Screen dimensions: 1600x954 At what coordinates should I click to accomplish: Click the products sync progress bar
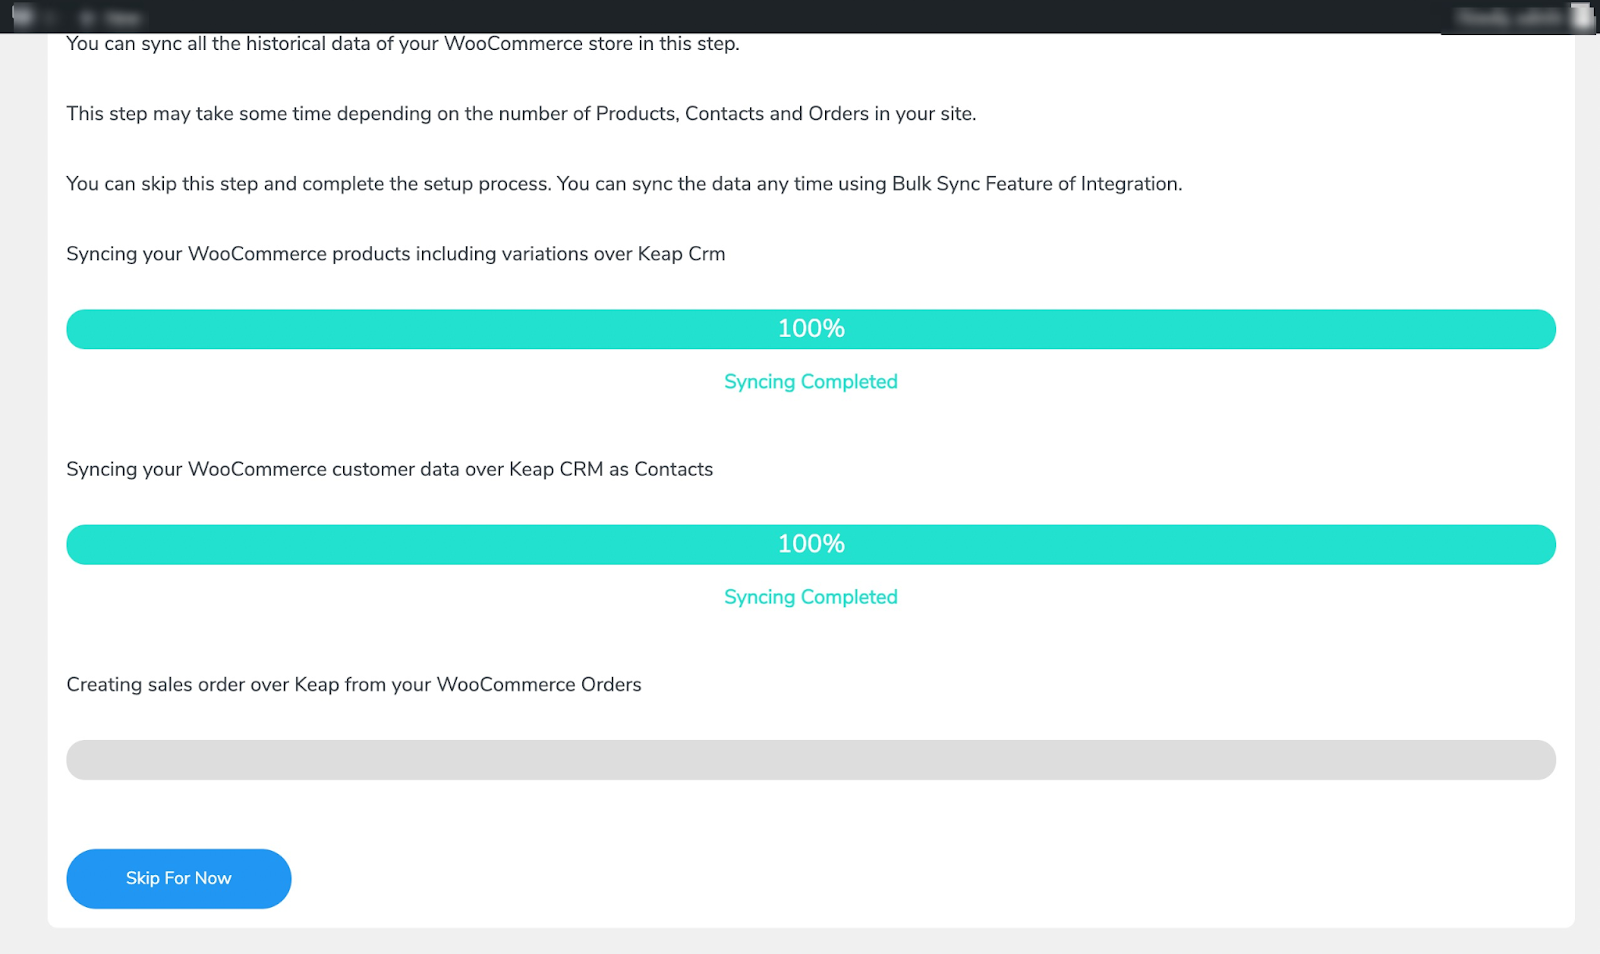(811, 329)
